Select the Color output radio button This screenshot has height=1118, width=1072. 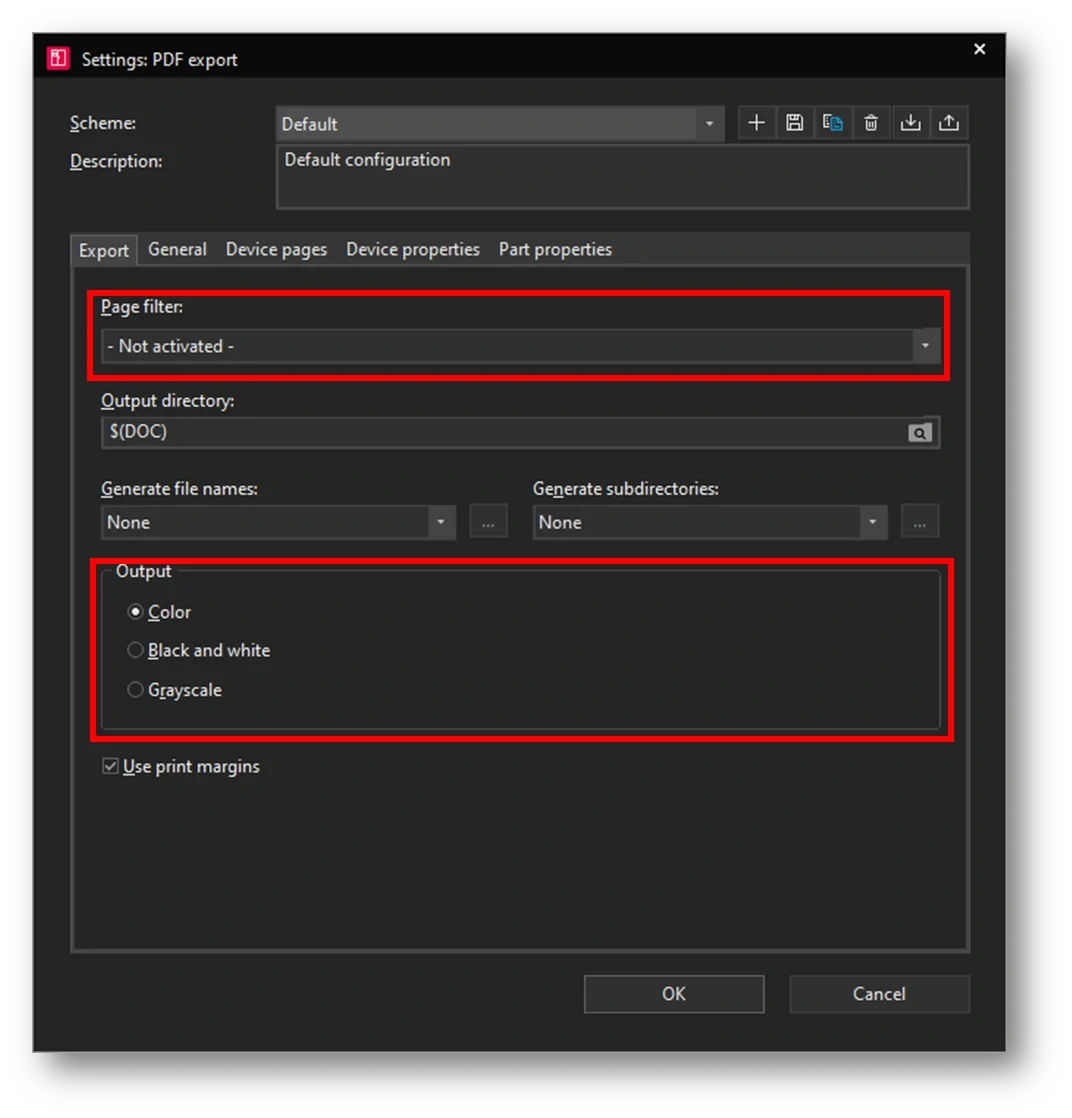point(135,612)
